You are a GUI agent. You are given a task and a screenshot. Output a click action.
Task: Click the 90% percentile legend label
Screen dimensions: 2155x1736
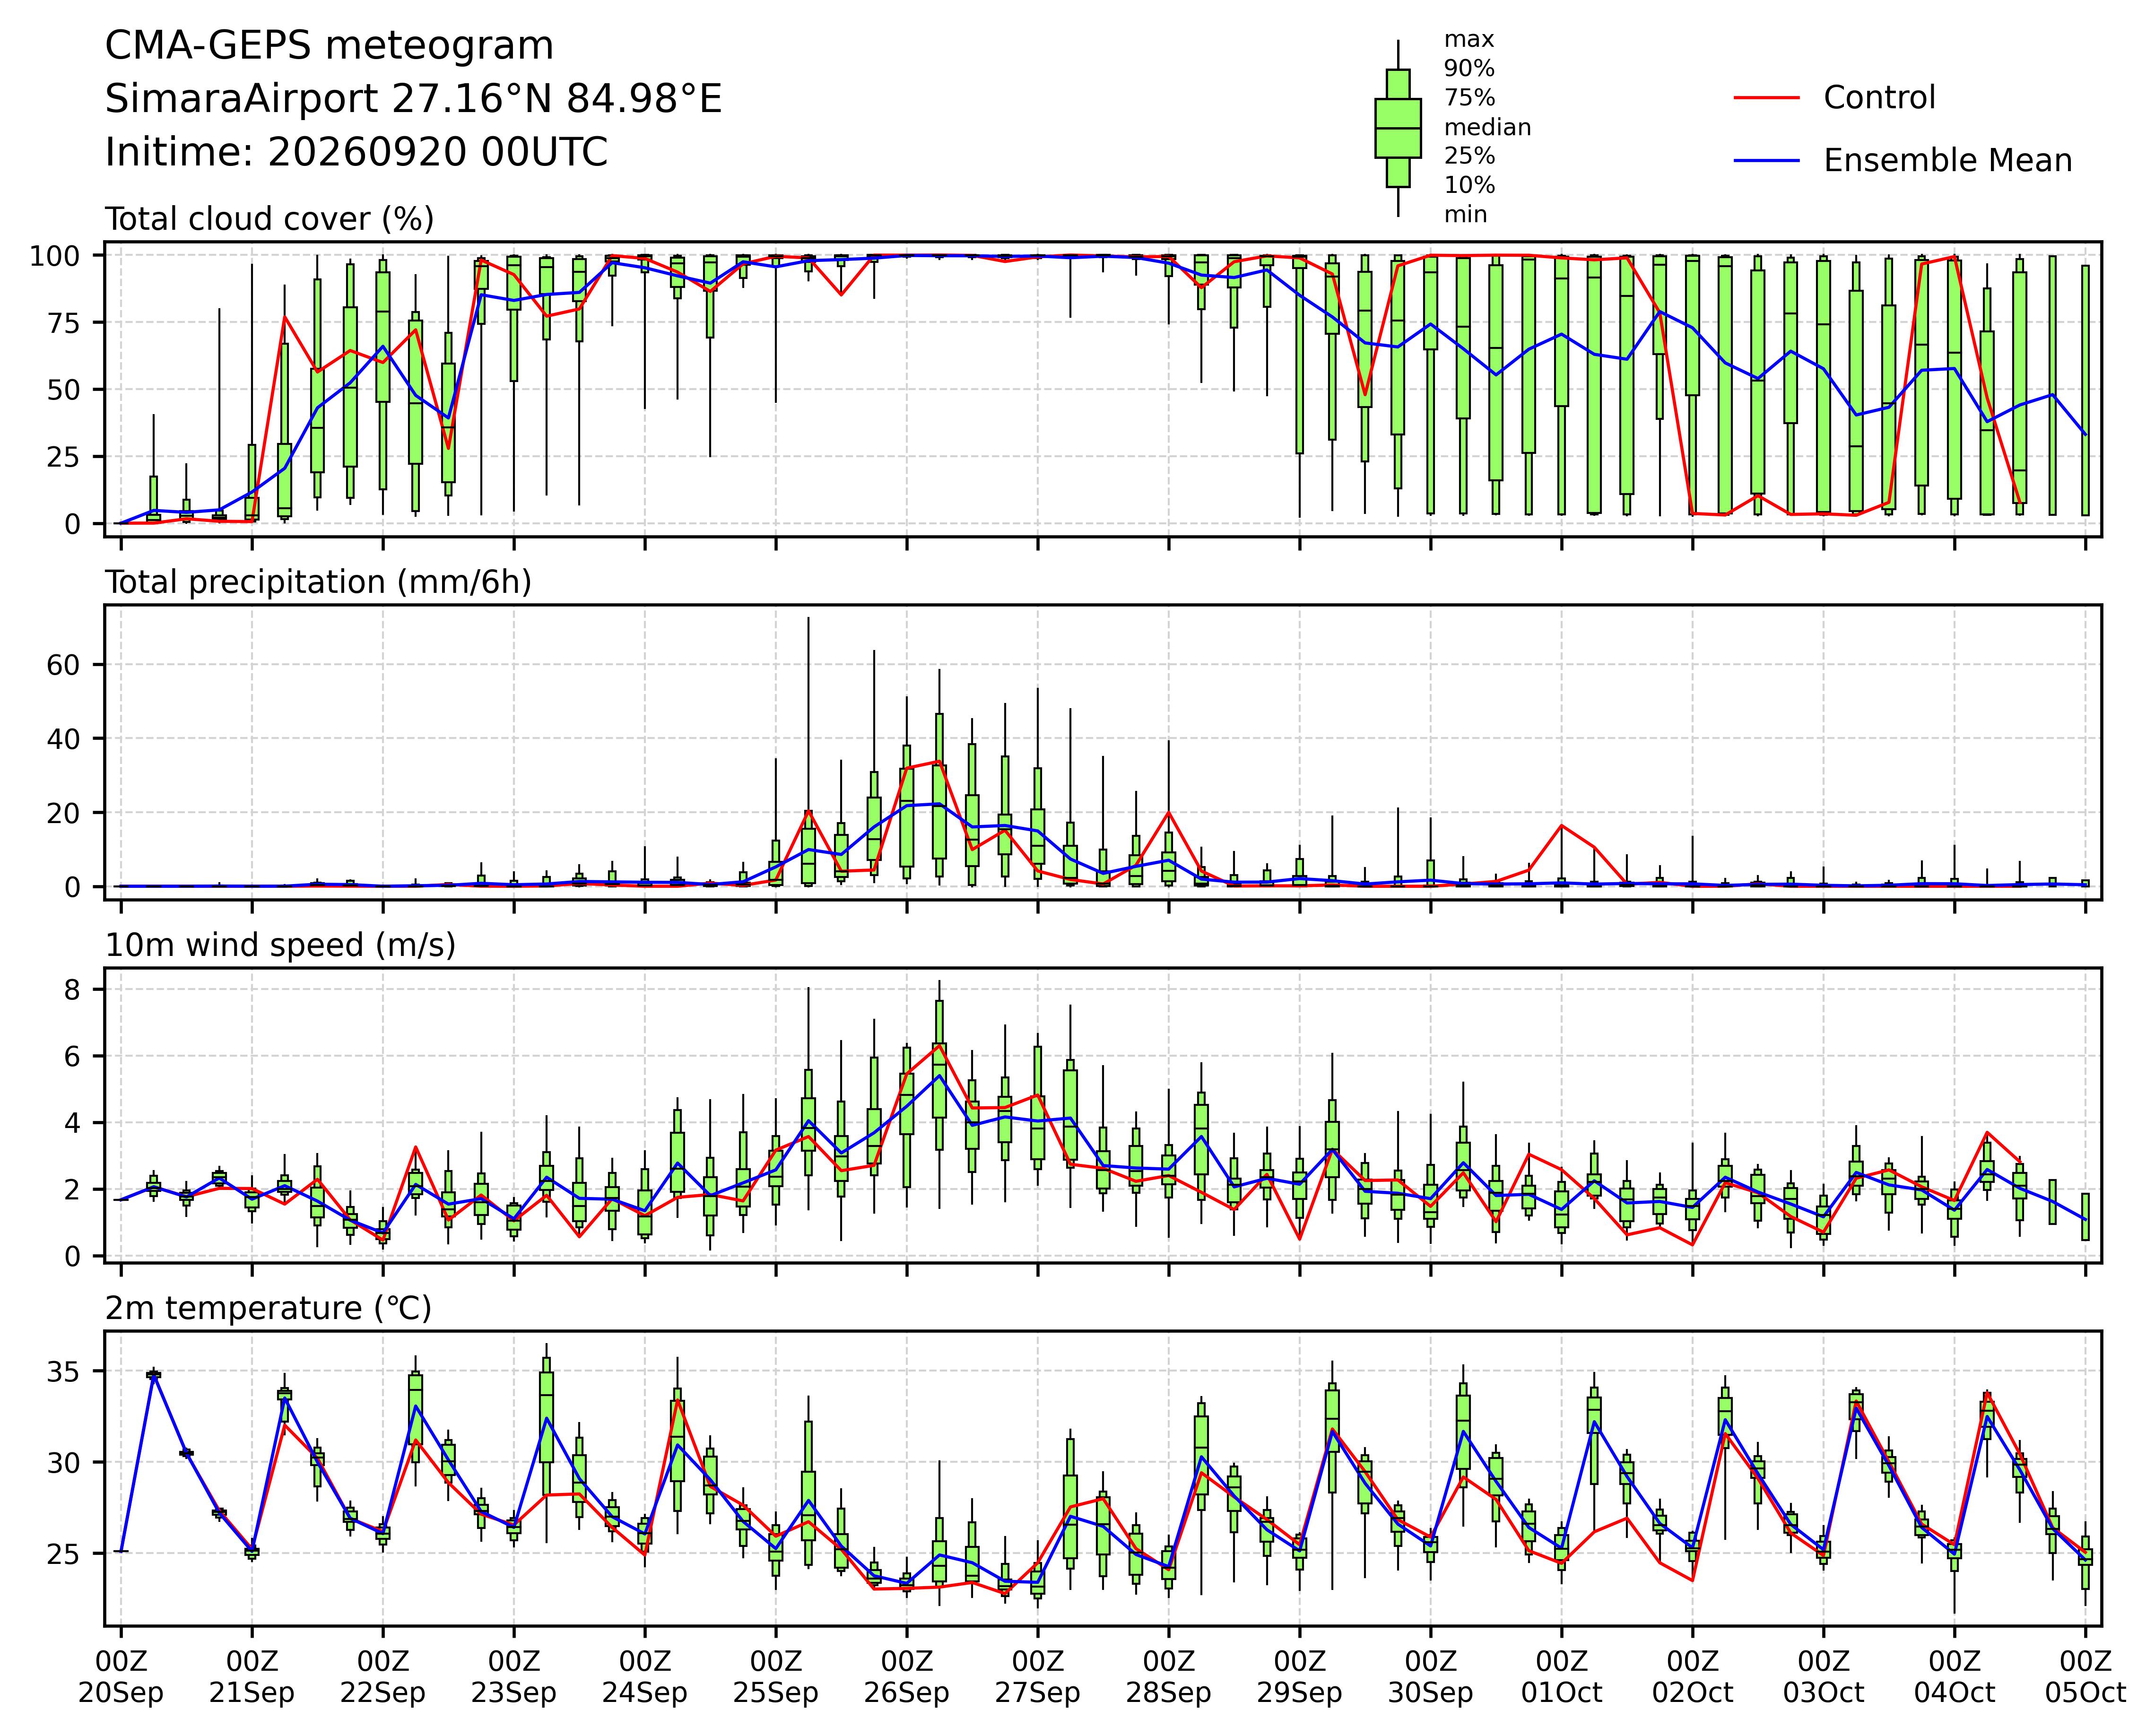point(1469,69)
